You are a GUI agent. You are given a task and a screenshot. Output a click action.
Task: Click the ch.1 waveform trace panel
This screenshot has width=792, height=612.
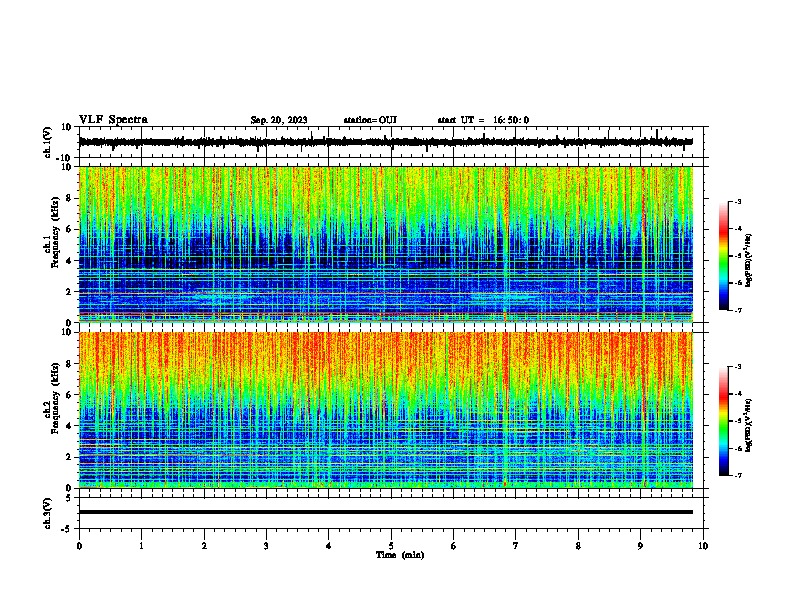(x=391, y=142)
